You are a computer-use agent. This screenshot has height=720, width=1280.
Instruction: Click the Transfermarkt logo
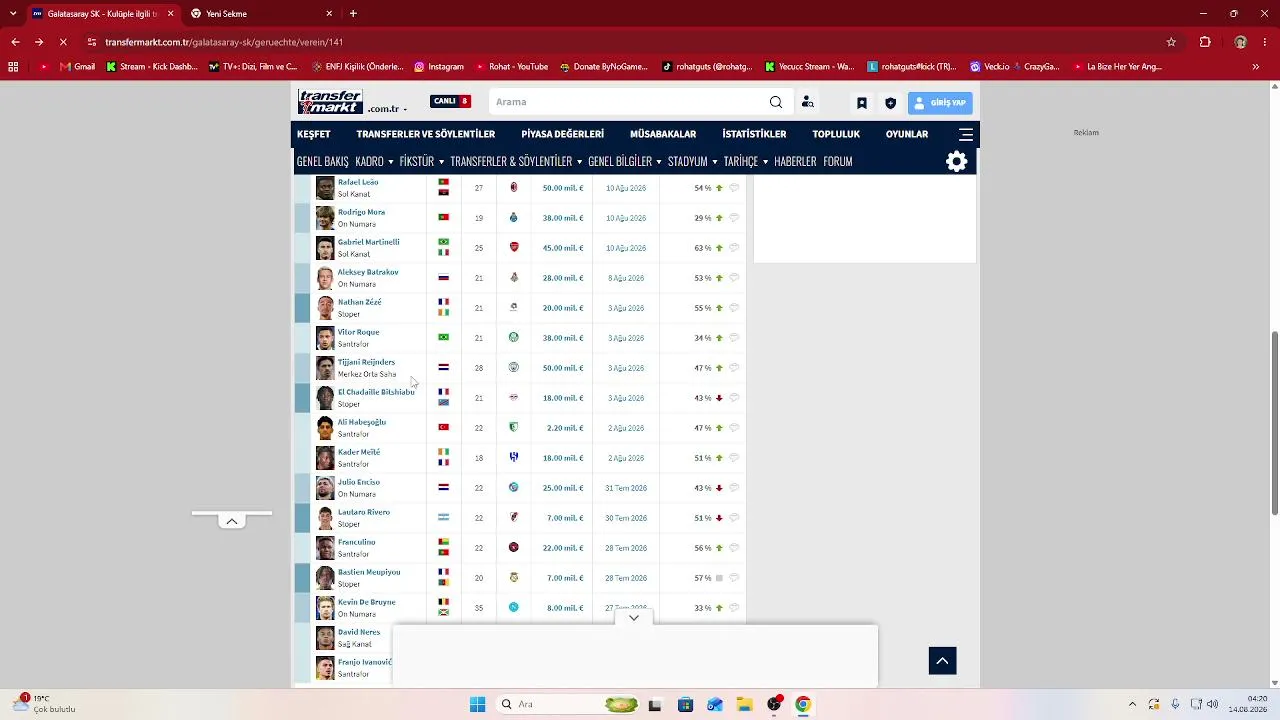coord(330,102)
